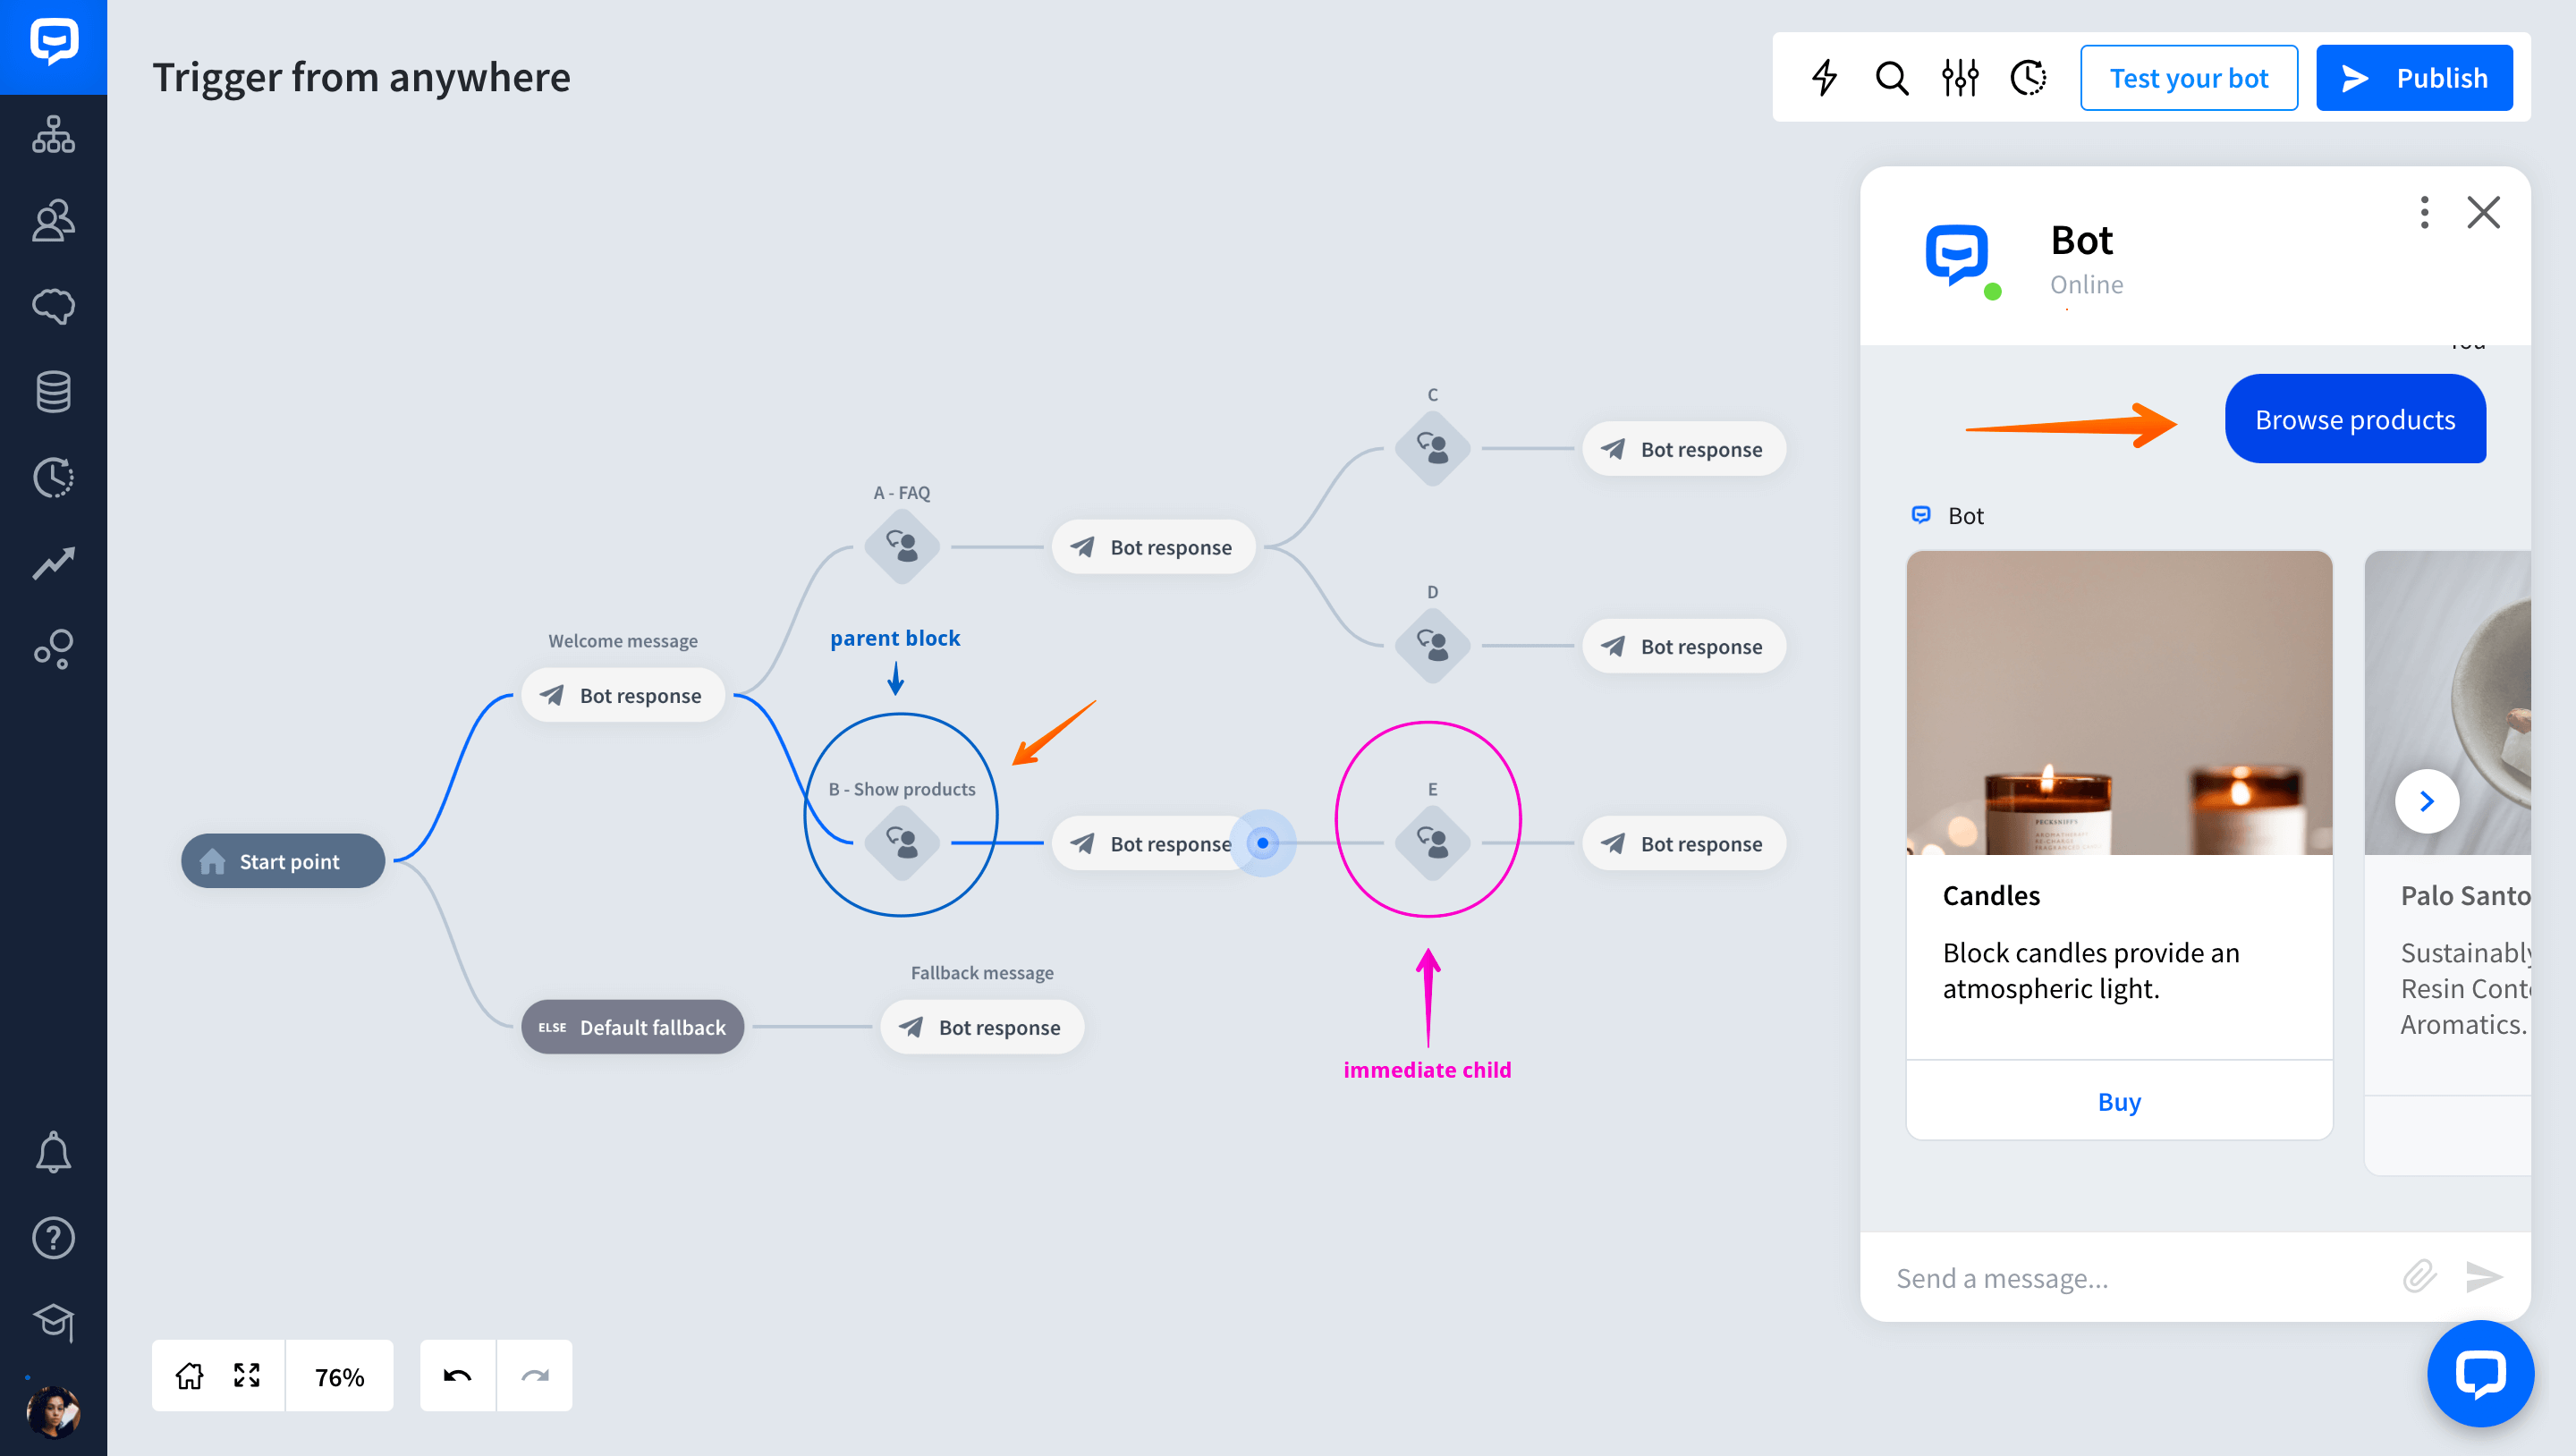Select Bot response after block E

tap(1684, 843)
